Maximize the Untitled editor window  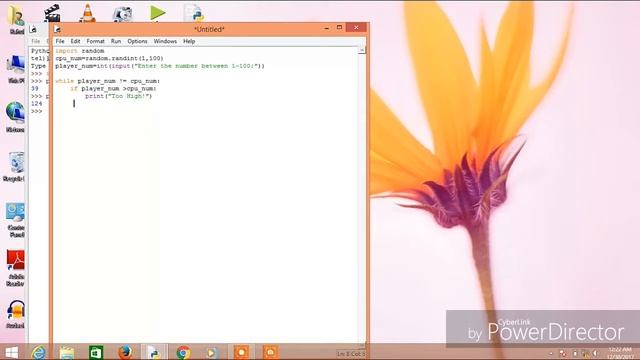point(339,28)
